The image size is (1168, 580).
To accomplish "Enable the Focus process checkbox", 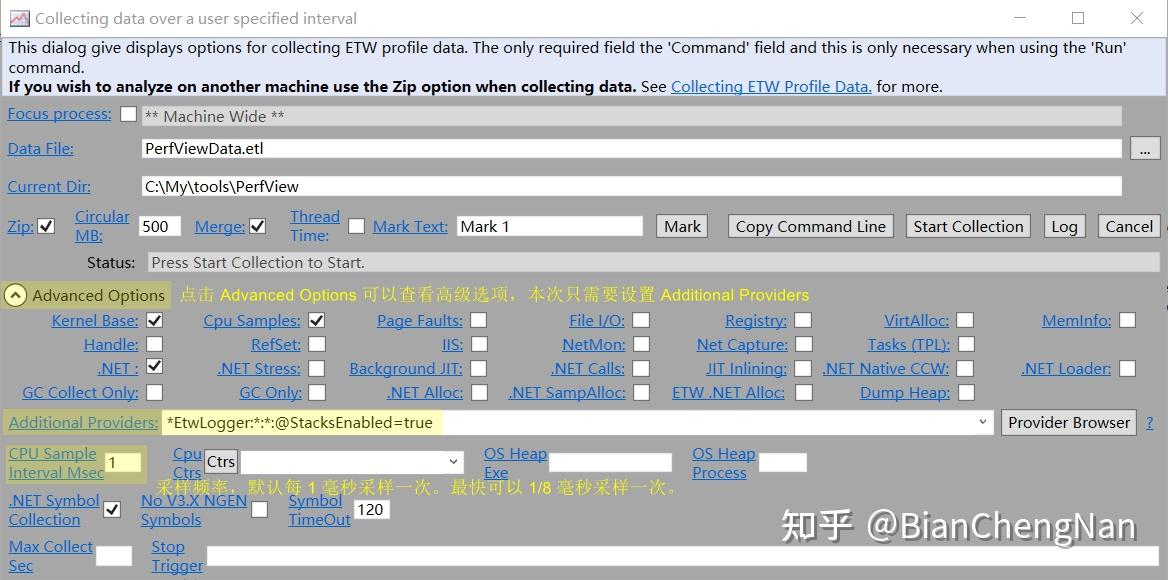I will click(x=129, y=114).
